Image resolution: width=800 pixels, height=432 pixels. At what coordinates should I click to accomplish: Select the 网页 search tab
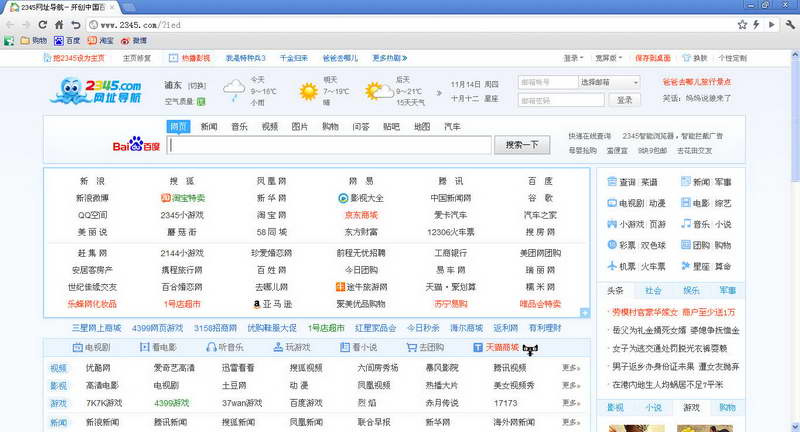tap(179, 126)
